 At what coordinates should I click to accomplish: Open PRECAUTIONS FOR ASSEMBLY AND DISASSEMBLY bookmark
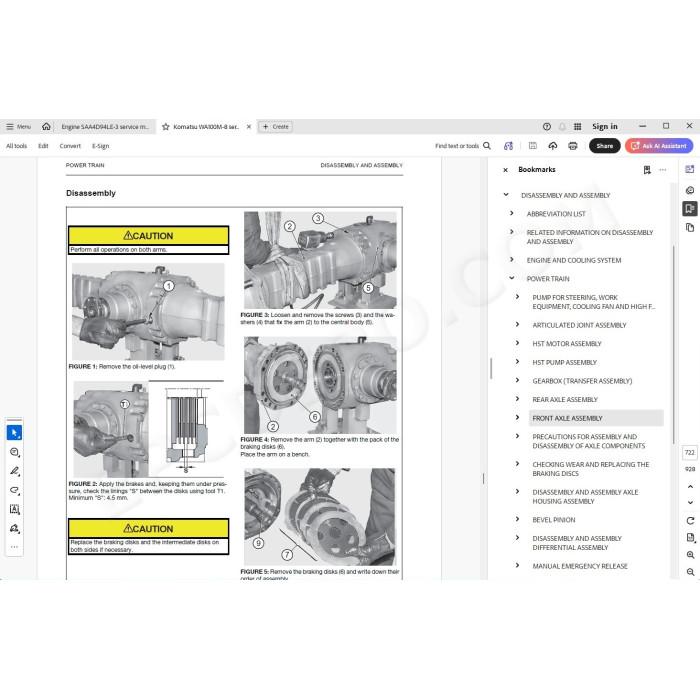click(x=588, y=441)
